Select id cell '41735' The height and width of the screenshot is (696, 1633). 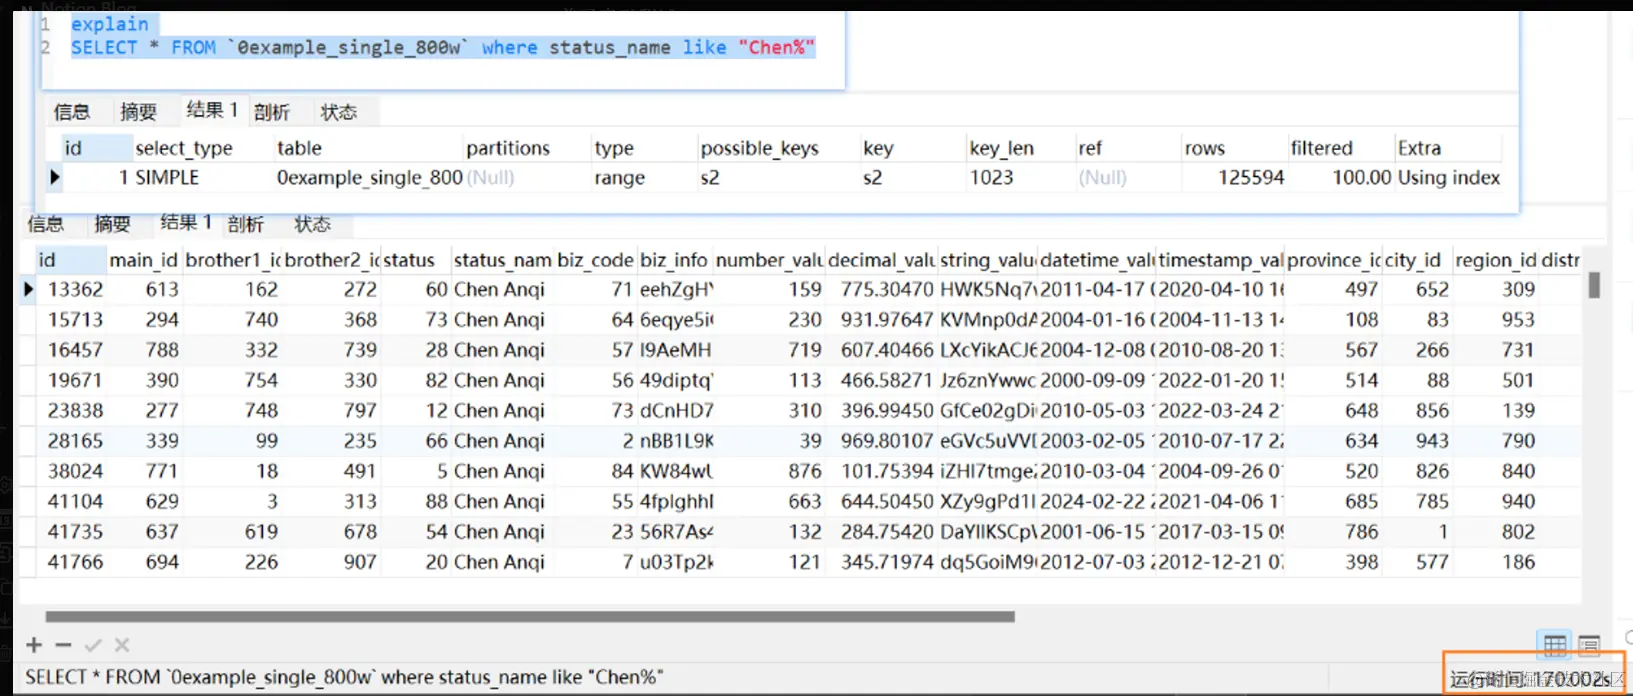coord(75,532)
